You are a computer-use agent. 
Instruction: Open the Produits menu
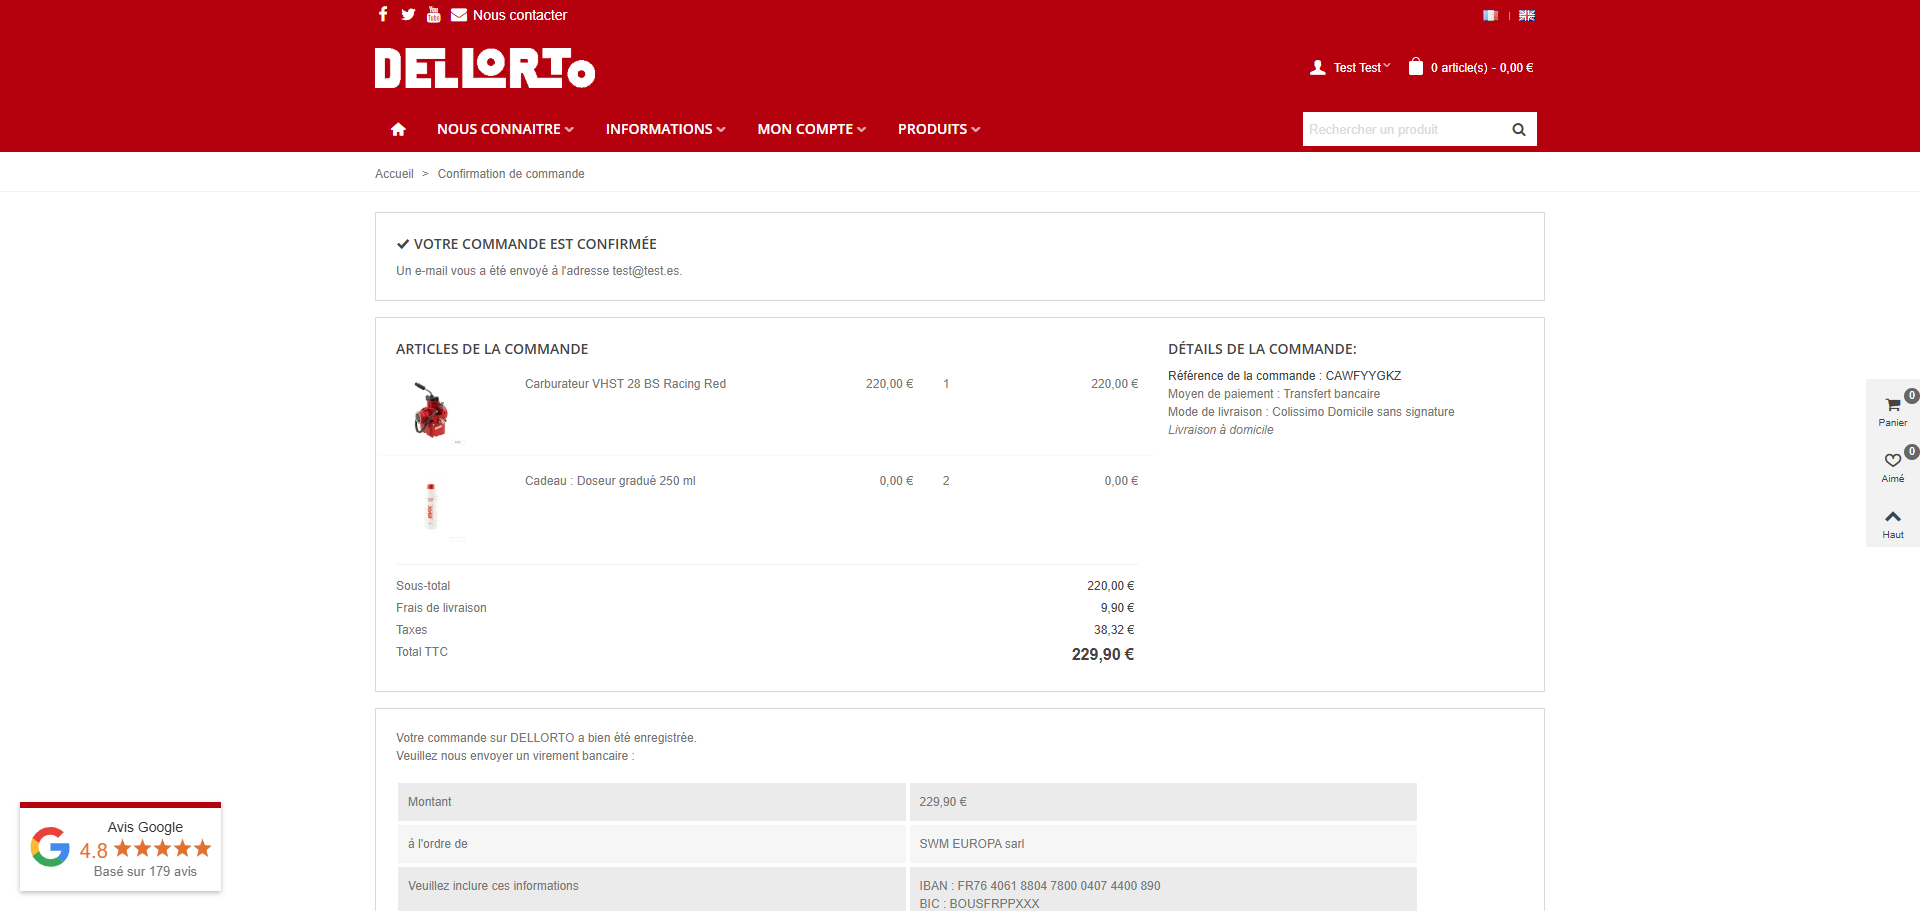pyautogui.click(x=938, y=129)
